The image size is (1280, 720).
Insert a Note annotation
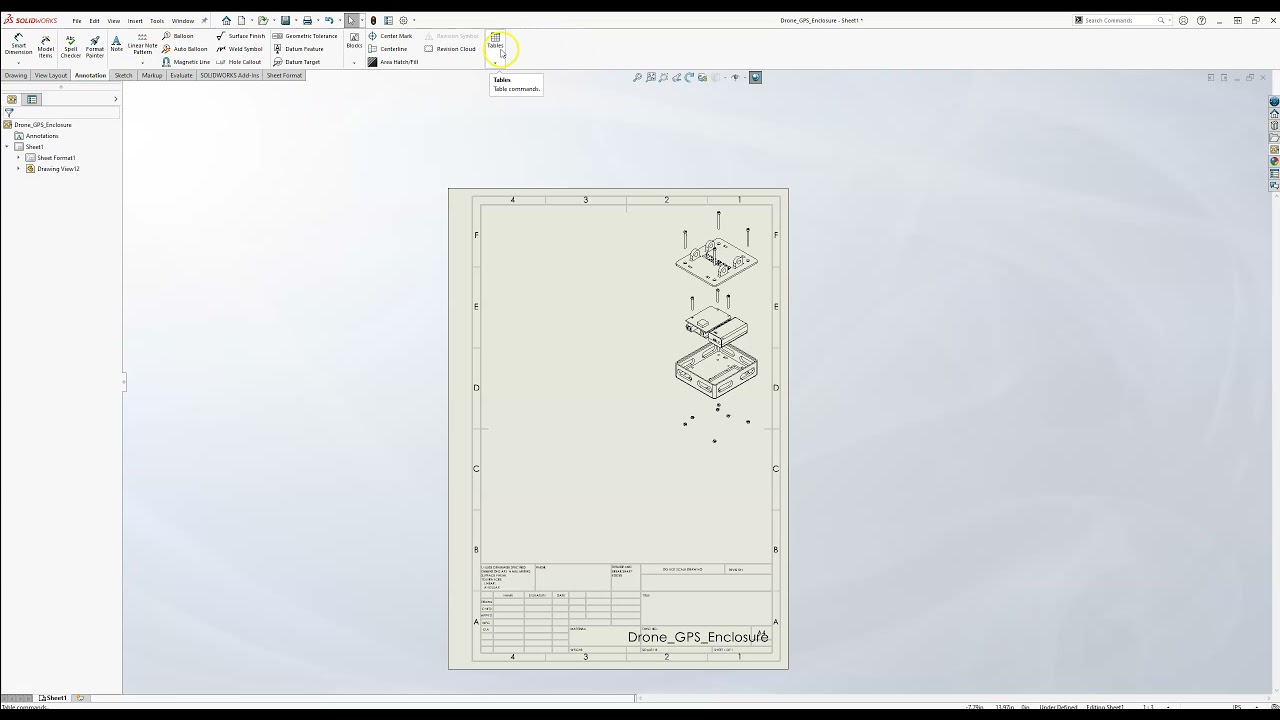tap(116, 43)
